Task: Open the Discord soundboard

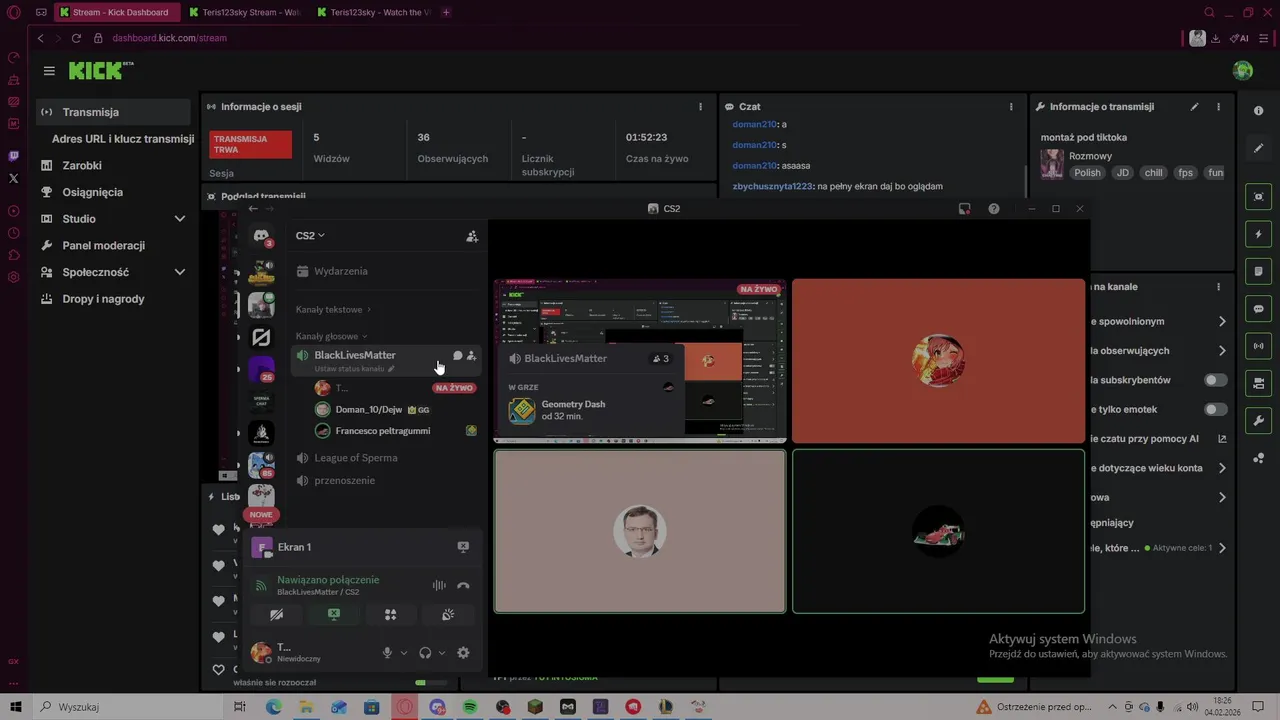Action: point(448,614)
